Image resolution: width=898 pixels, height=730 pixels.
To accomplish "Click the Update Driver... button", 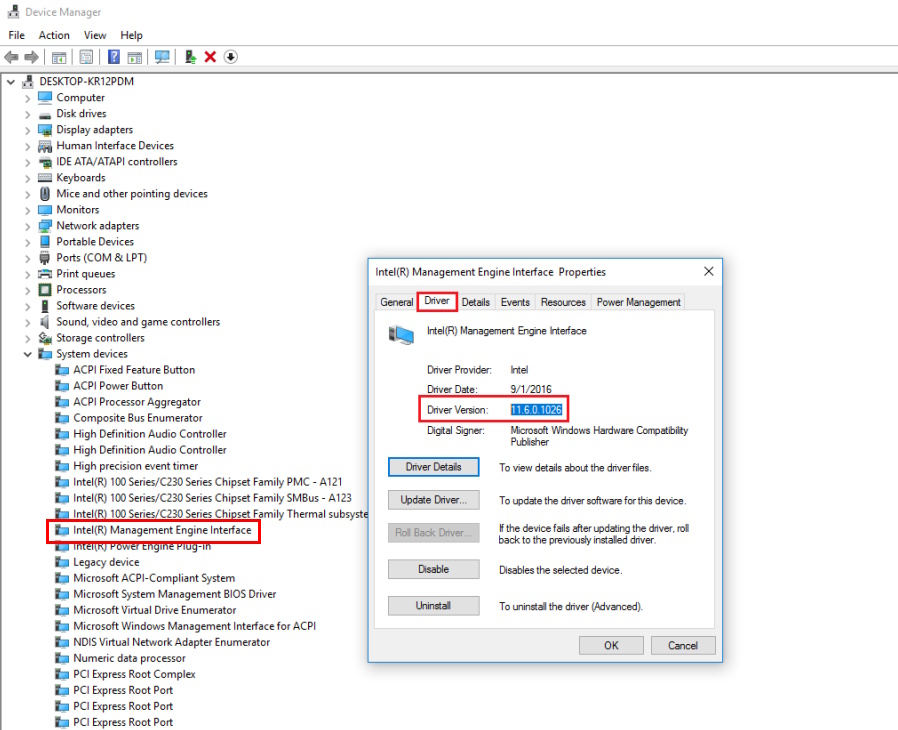I will 434,500.
